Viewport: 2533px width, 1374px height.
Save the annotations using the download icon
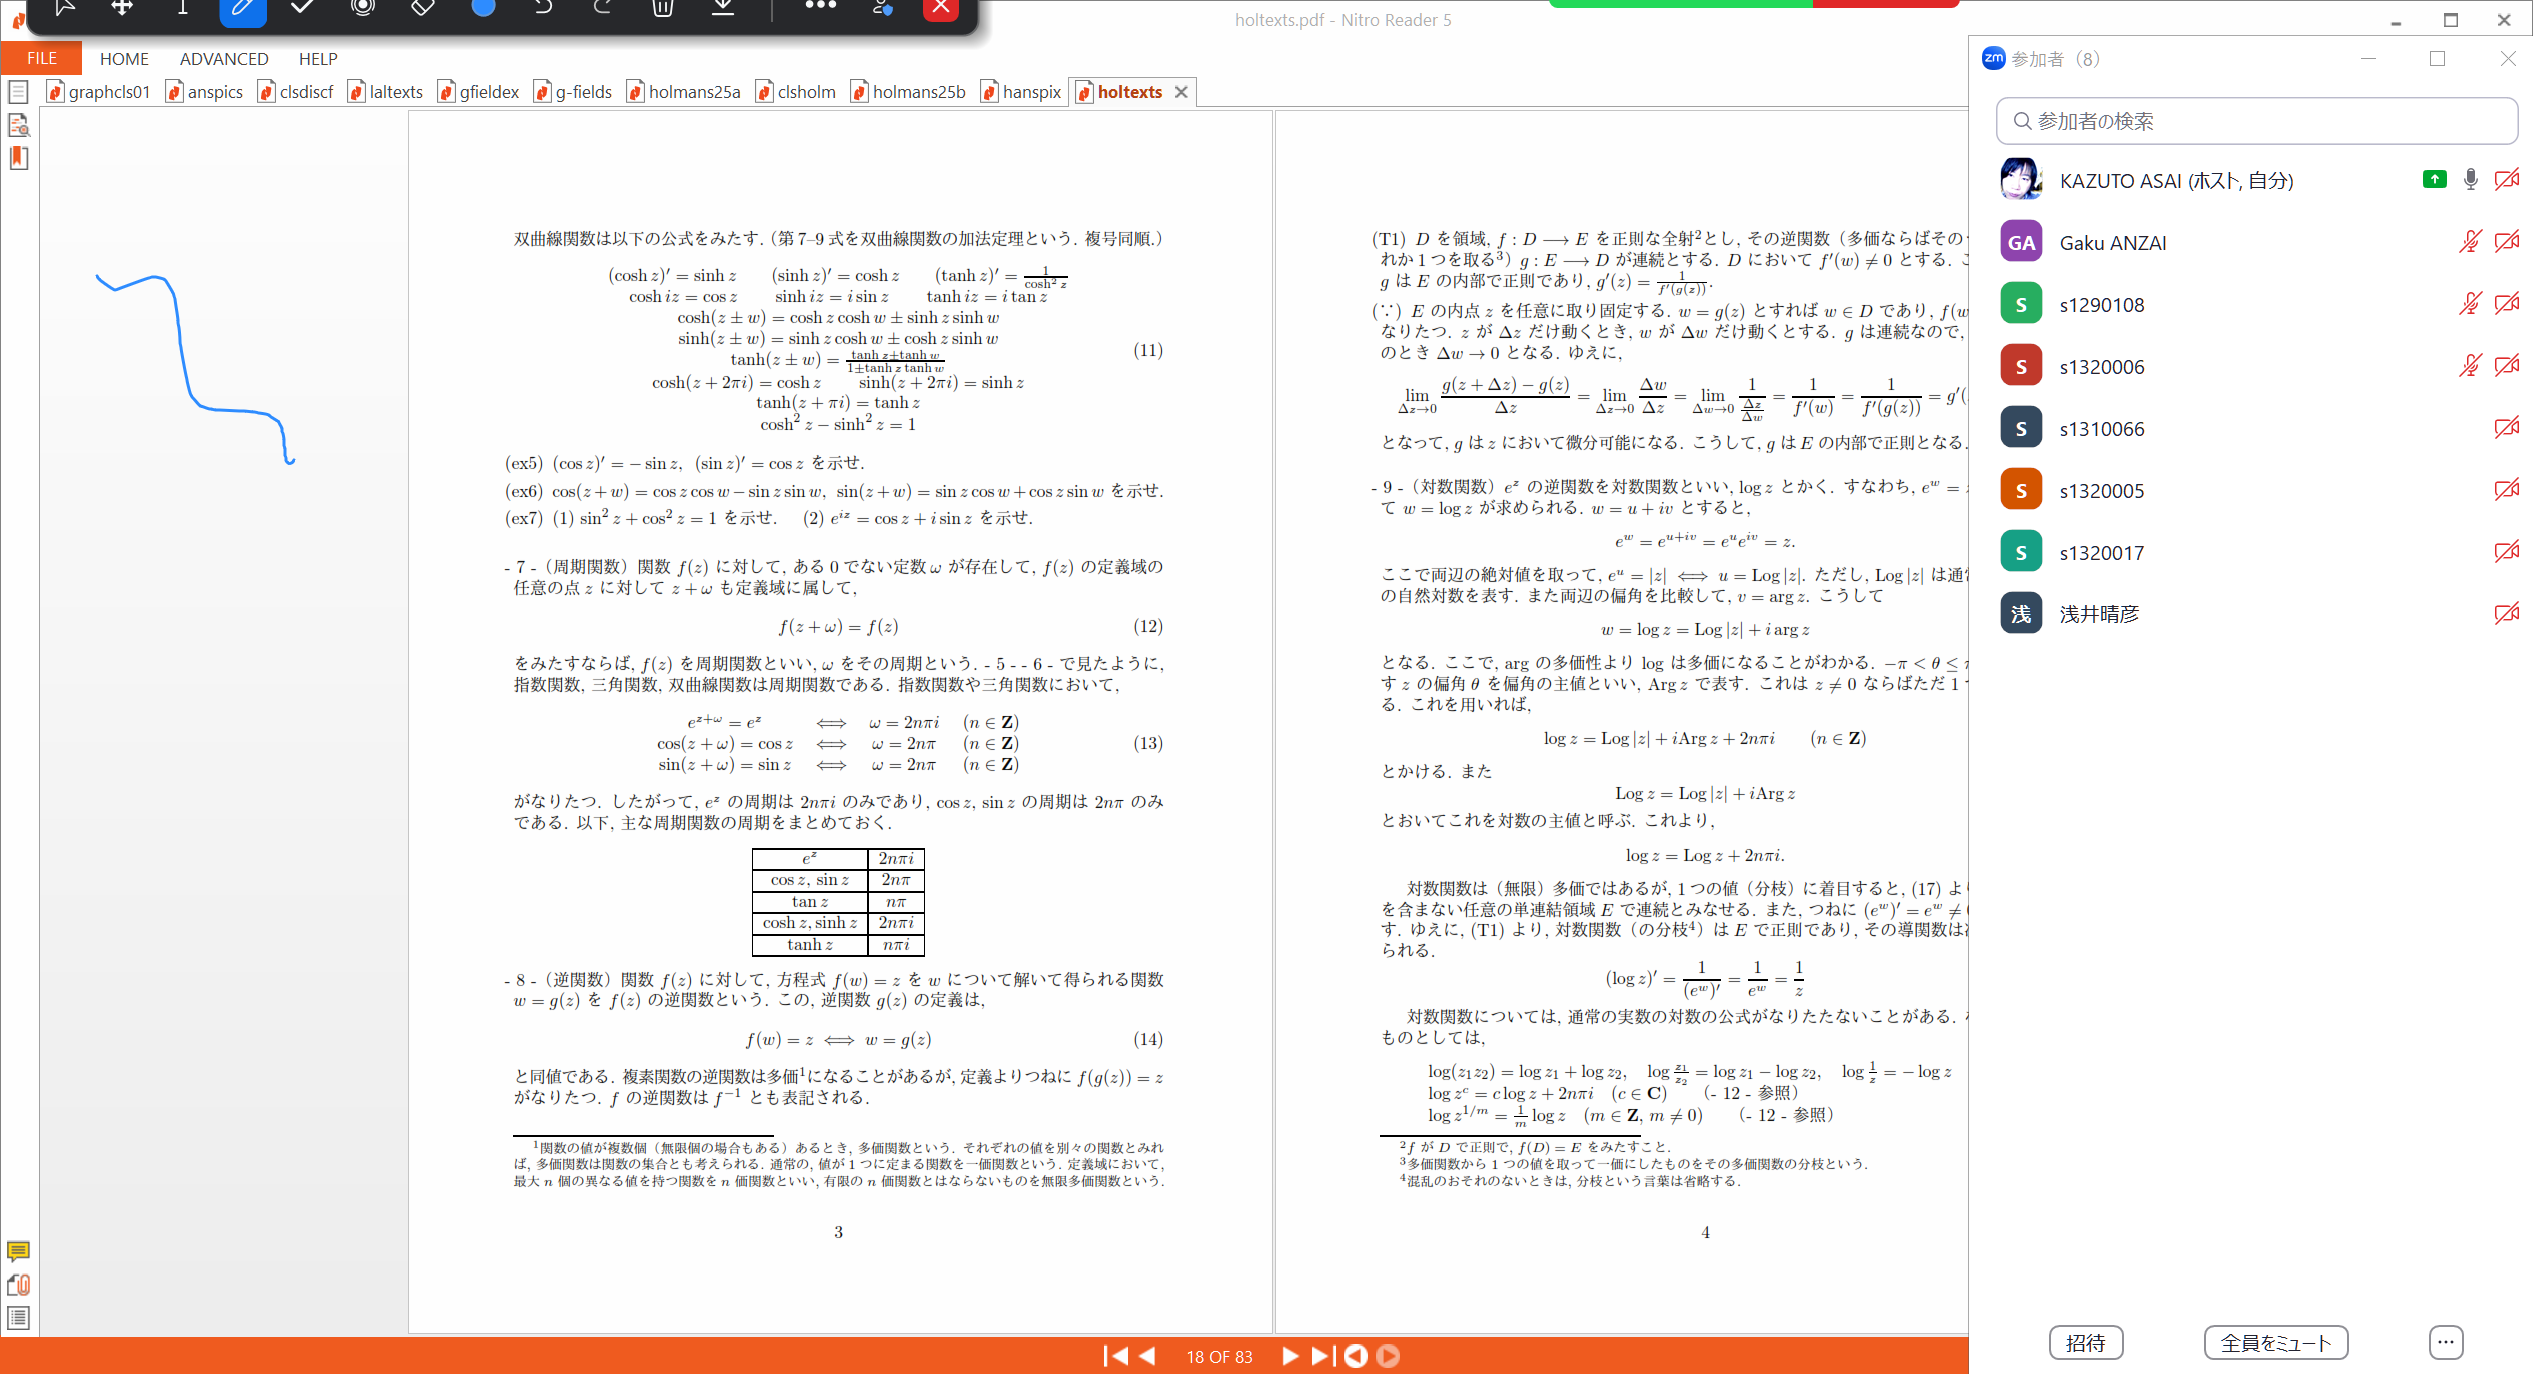pyautogui.click(x=723, y=8)
